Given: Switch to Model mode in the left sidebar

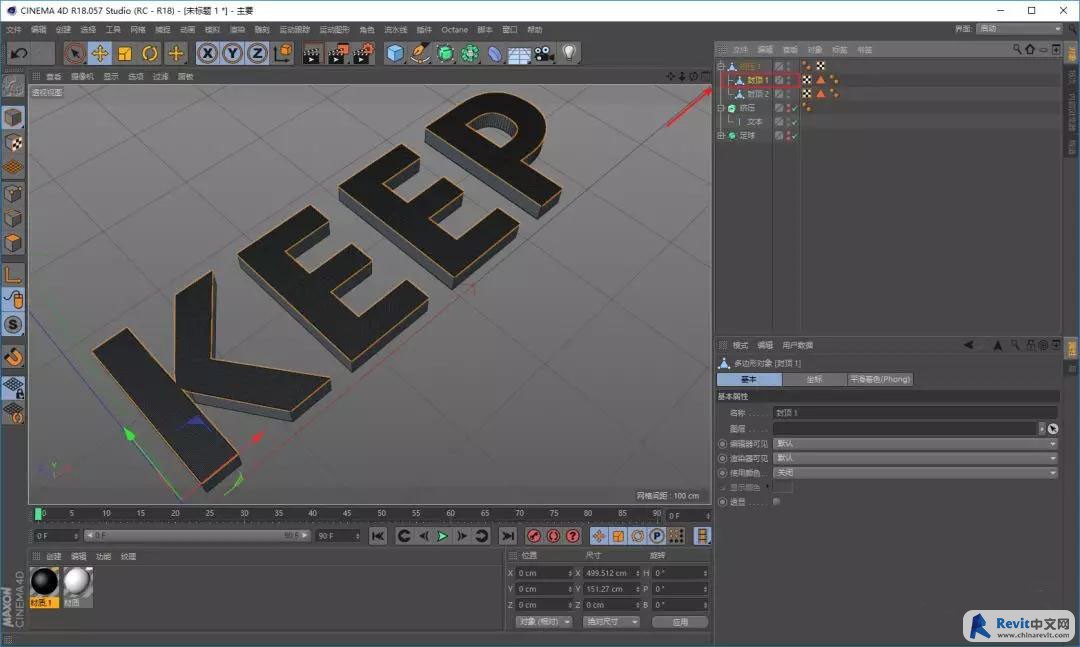Looking at the screenshot, I should (x=13, y=118).
